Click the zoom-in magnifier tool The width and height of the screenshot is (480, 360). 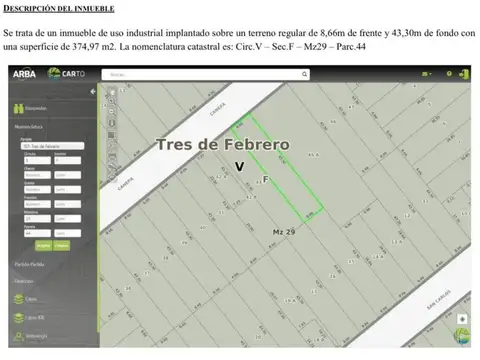tap(112, 101)
